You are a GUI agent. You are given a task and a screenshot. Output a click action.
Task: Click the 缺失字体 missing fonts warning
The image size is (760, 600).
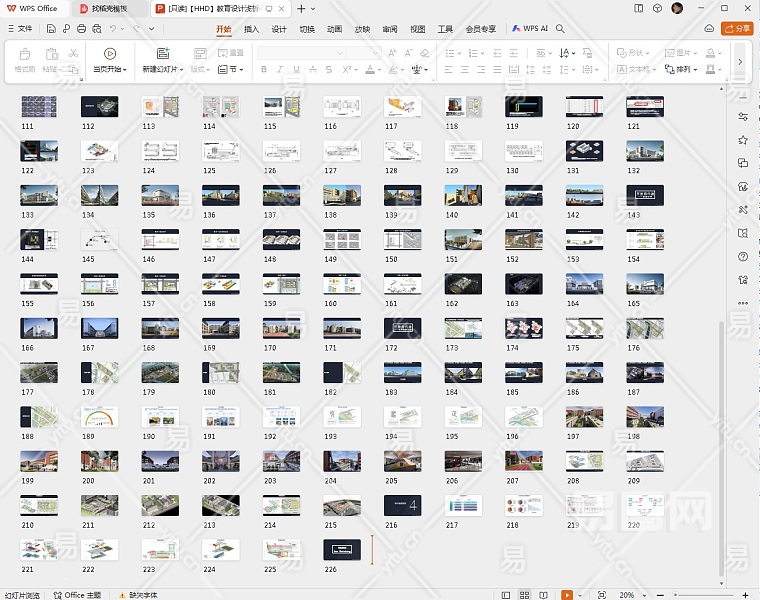[142, 594]
